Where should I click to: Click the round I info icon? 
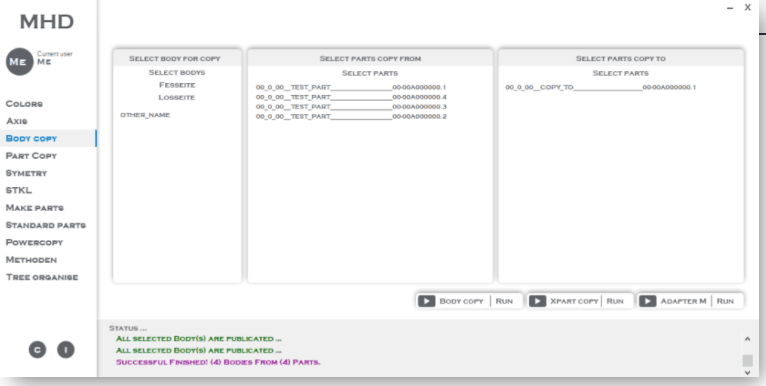(x=66, y=350)
